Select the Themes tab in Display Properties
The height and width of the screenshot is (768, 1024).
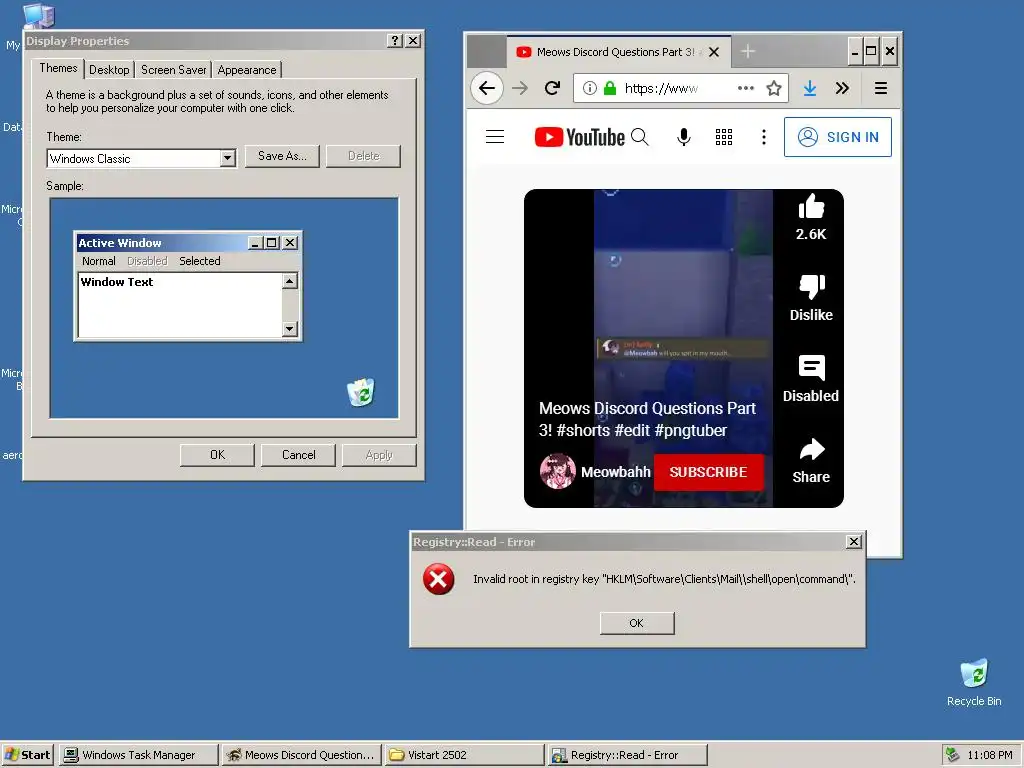pyautogui.click(x=58, y=68)
